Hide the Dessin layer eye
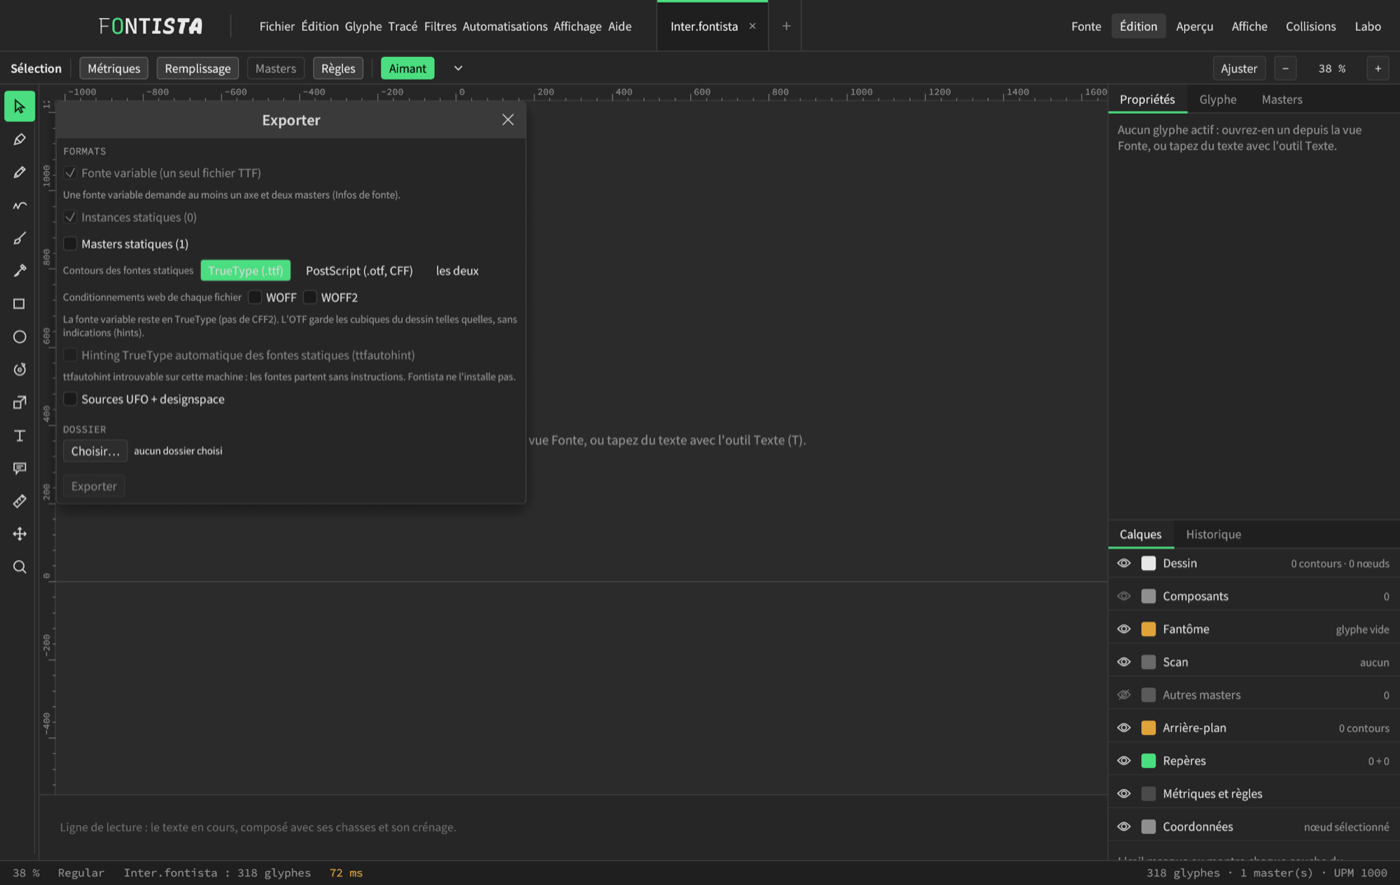Image resolution: width=1400 pixels, height=885 pixels. [x=1124, y=563]
